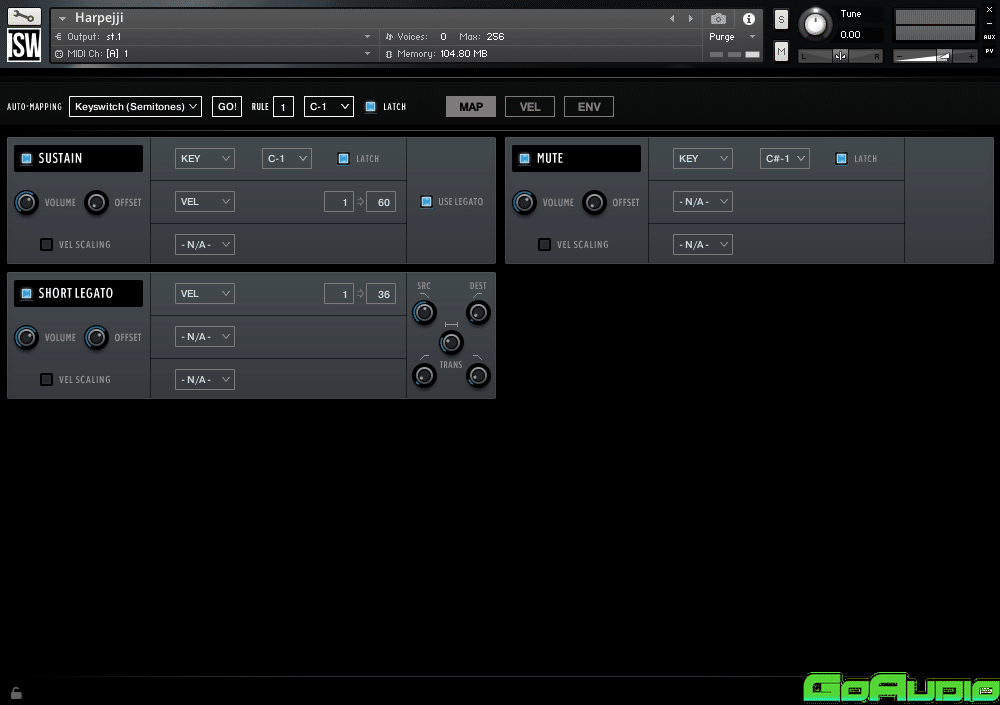Switch to the ENV tab
This screenshot has width=1000, height=705.
coord(589,107)
